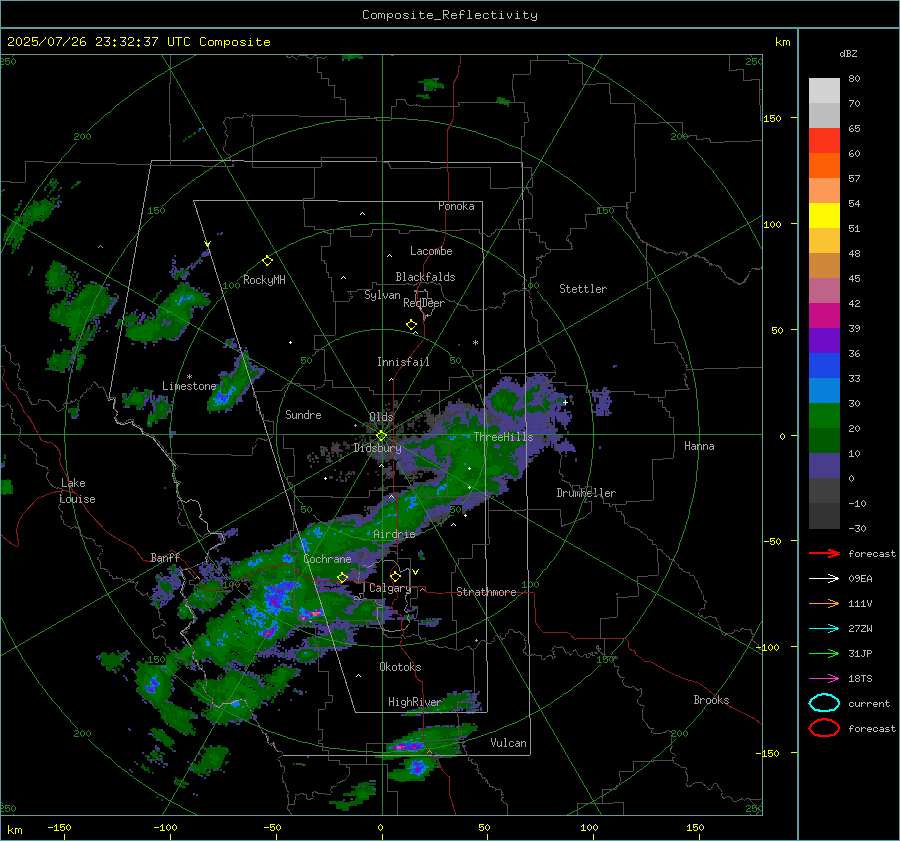This screenshot has height=841, width=900.
Task: Click the blue 33-36 dBZ color swatch
Action: point(824,366)
